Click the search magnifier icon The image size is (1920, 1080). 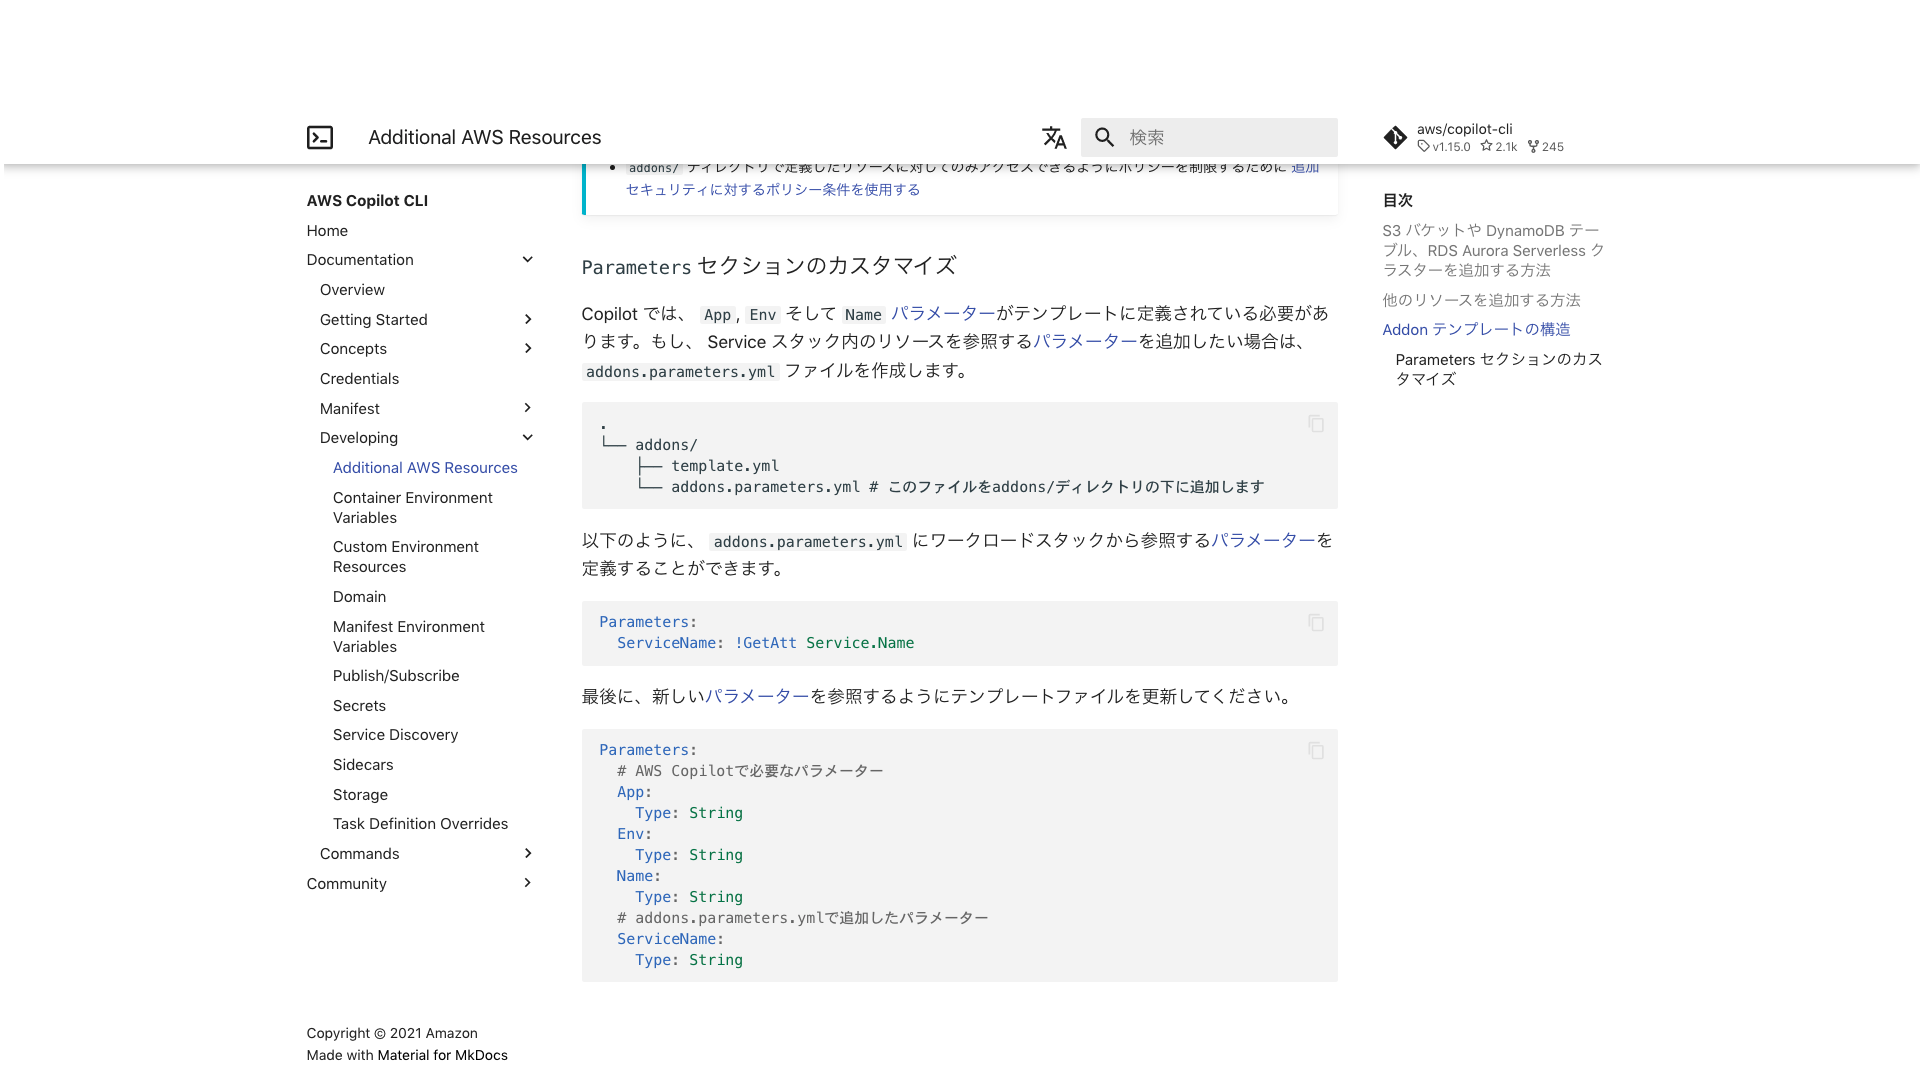[1104, 138]
